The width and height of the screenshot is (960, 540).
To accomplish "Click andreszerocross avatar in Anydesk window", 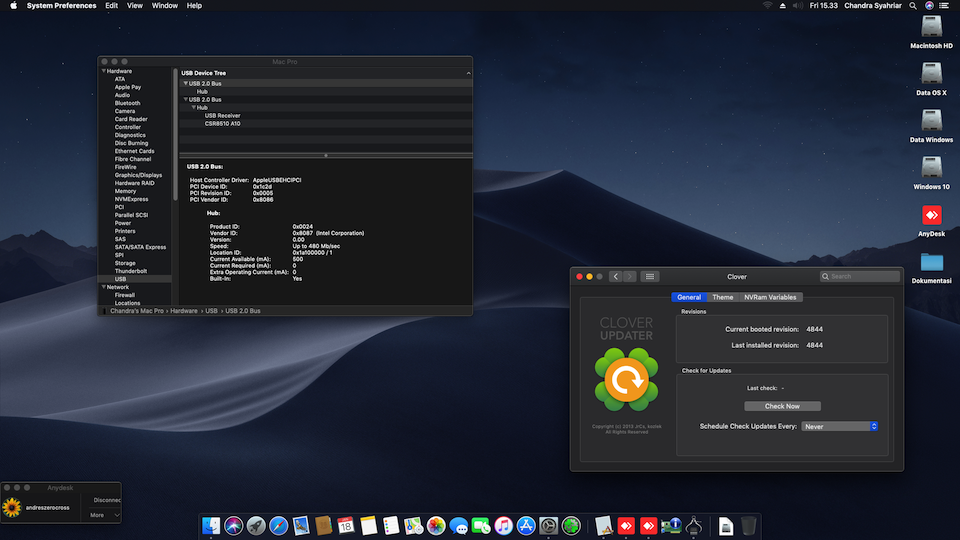I will tap(12, 508).
